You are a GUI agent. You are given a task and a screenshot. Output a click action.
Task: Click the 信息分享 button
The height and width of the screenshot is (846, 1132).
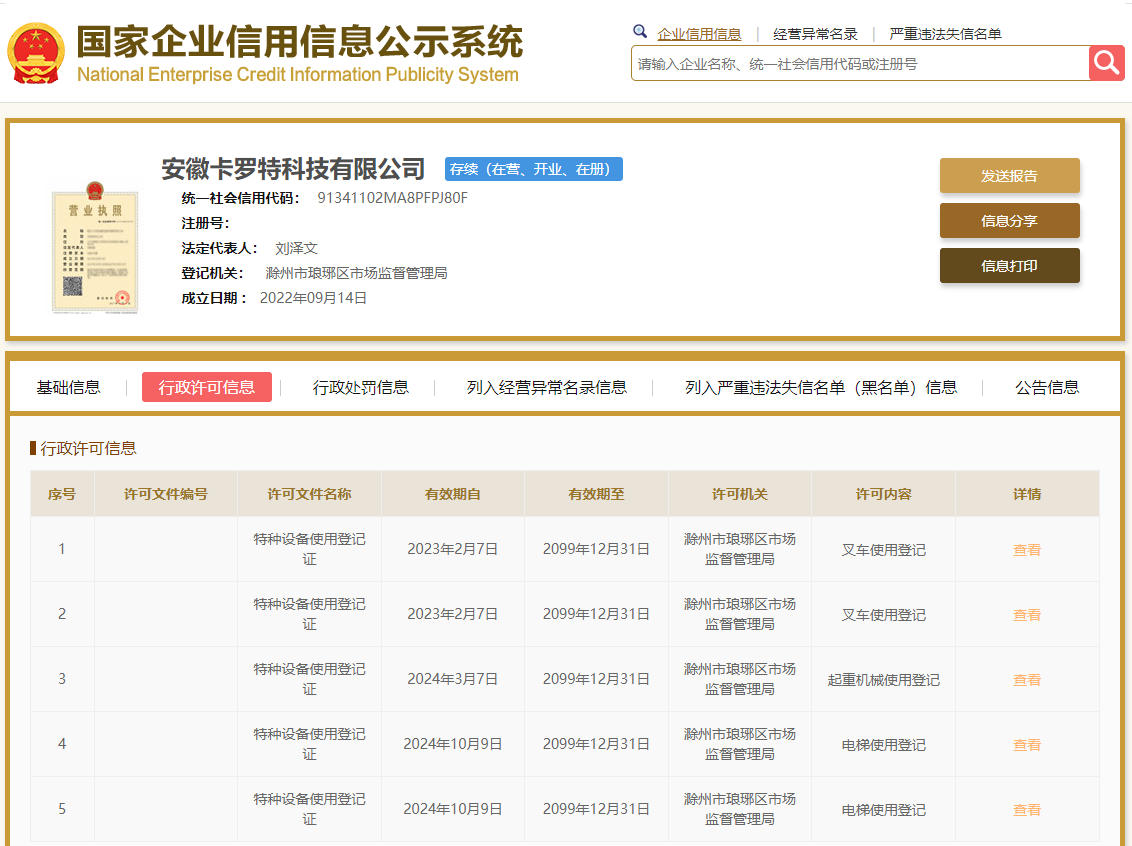(x=1009, y=221)
